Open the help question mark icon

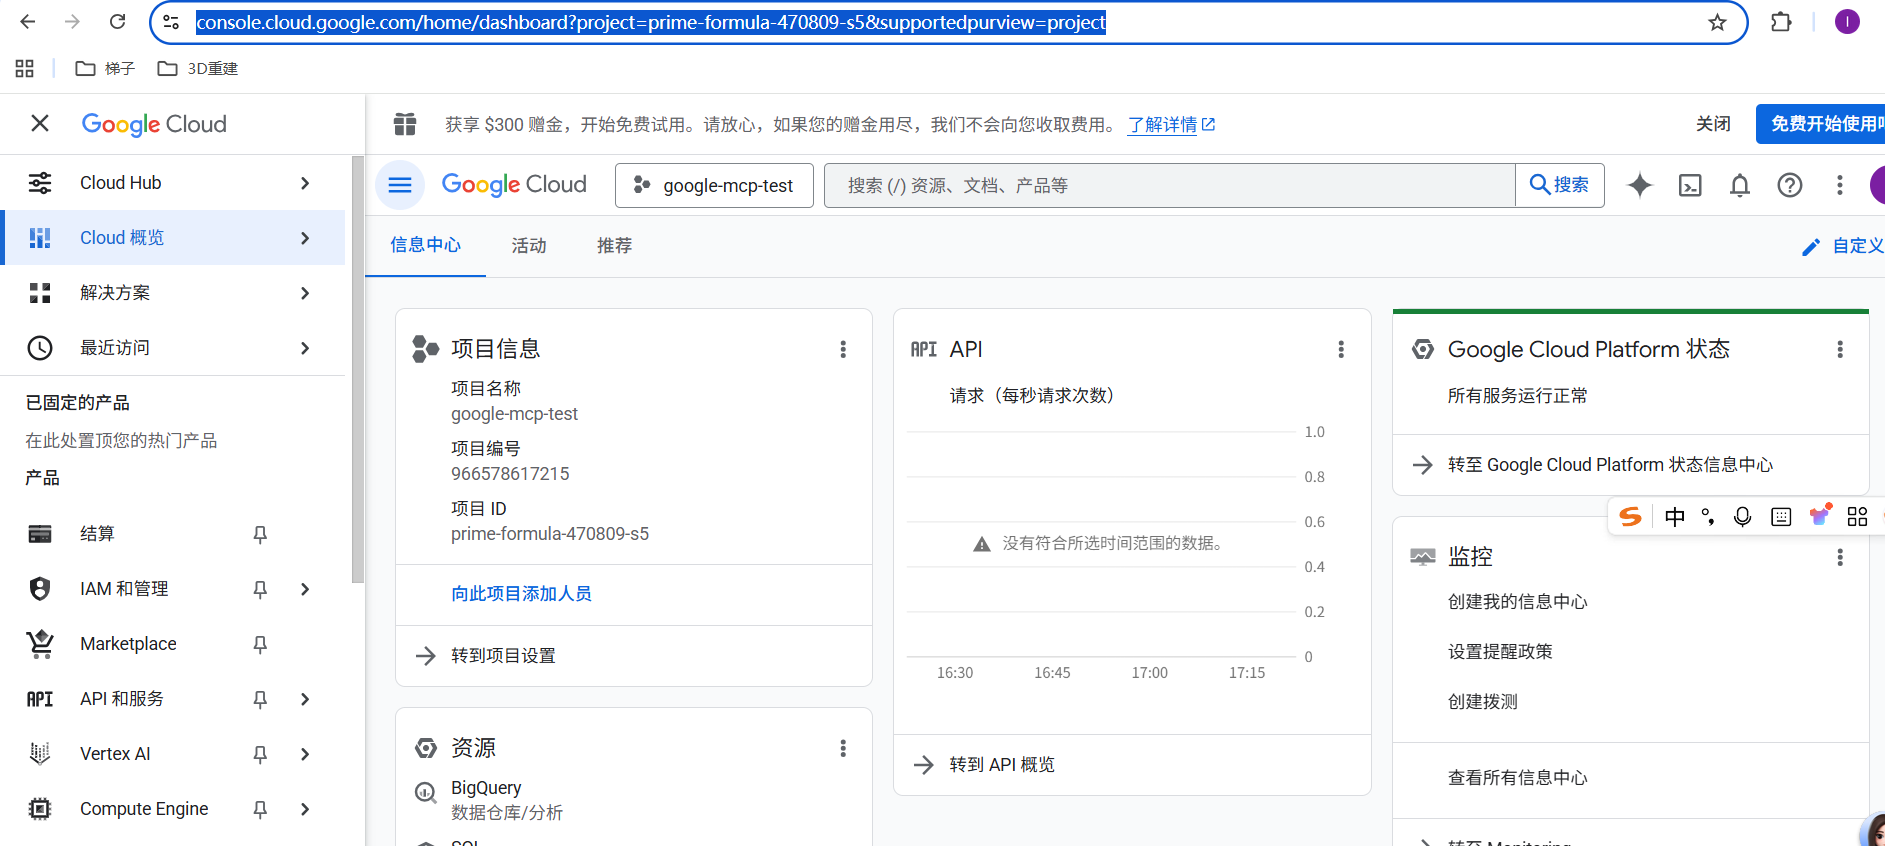coord(1790,185)
